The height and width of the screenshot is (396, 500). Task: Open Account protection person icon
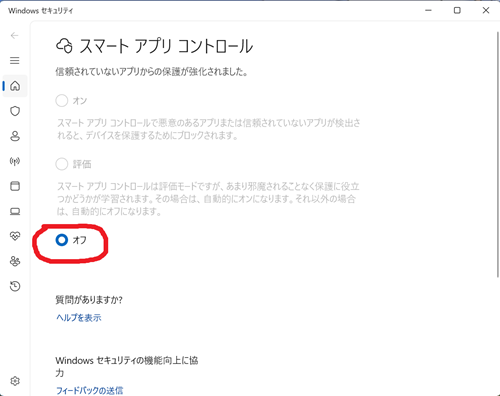(15, 136)
